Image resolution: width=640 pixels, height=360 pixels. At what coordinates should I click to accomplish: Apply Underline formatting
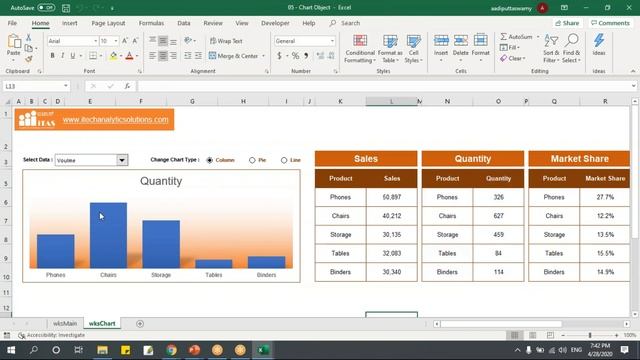[73, 56]
